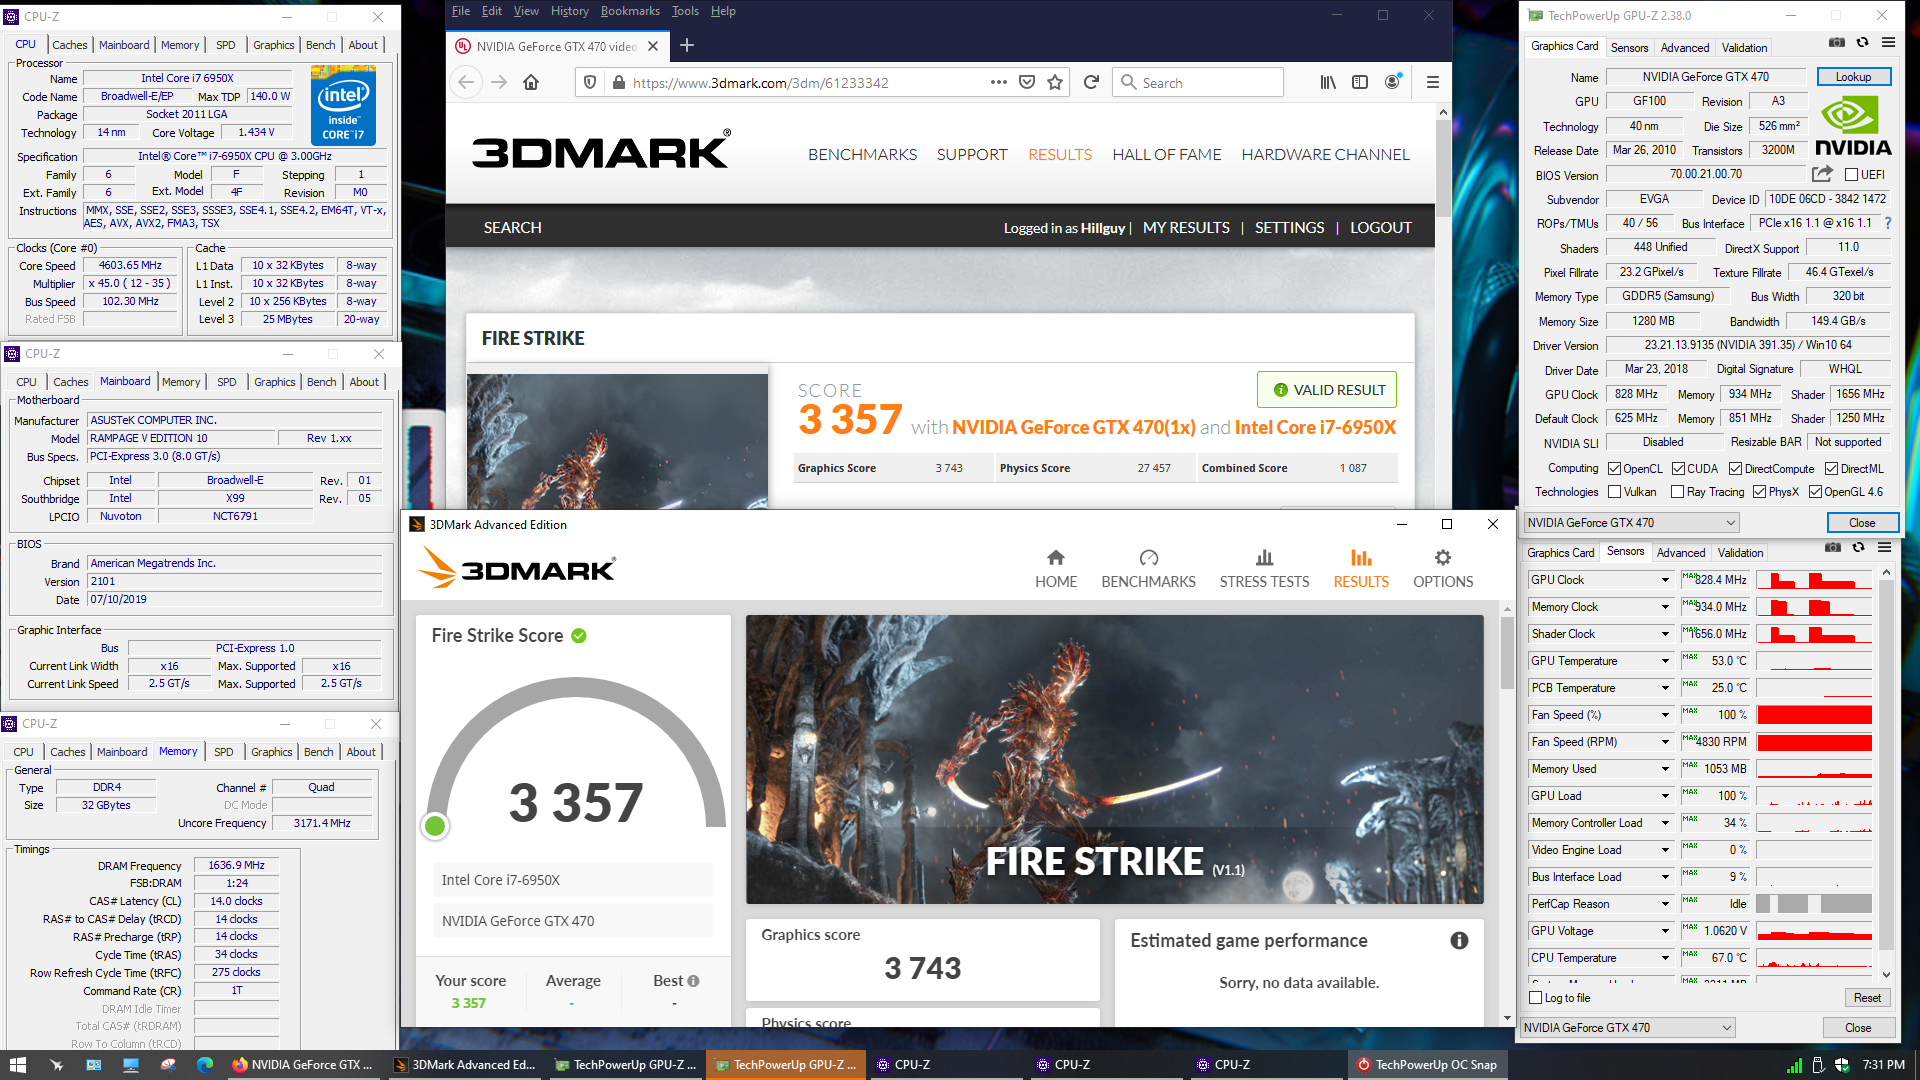This screenshot has width=1920, height=1080.
Task: Expand the GPU Voltage sensor dropdown
Action: pyautogui.click(x=1665, y=931)
